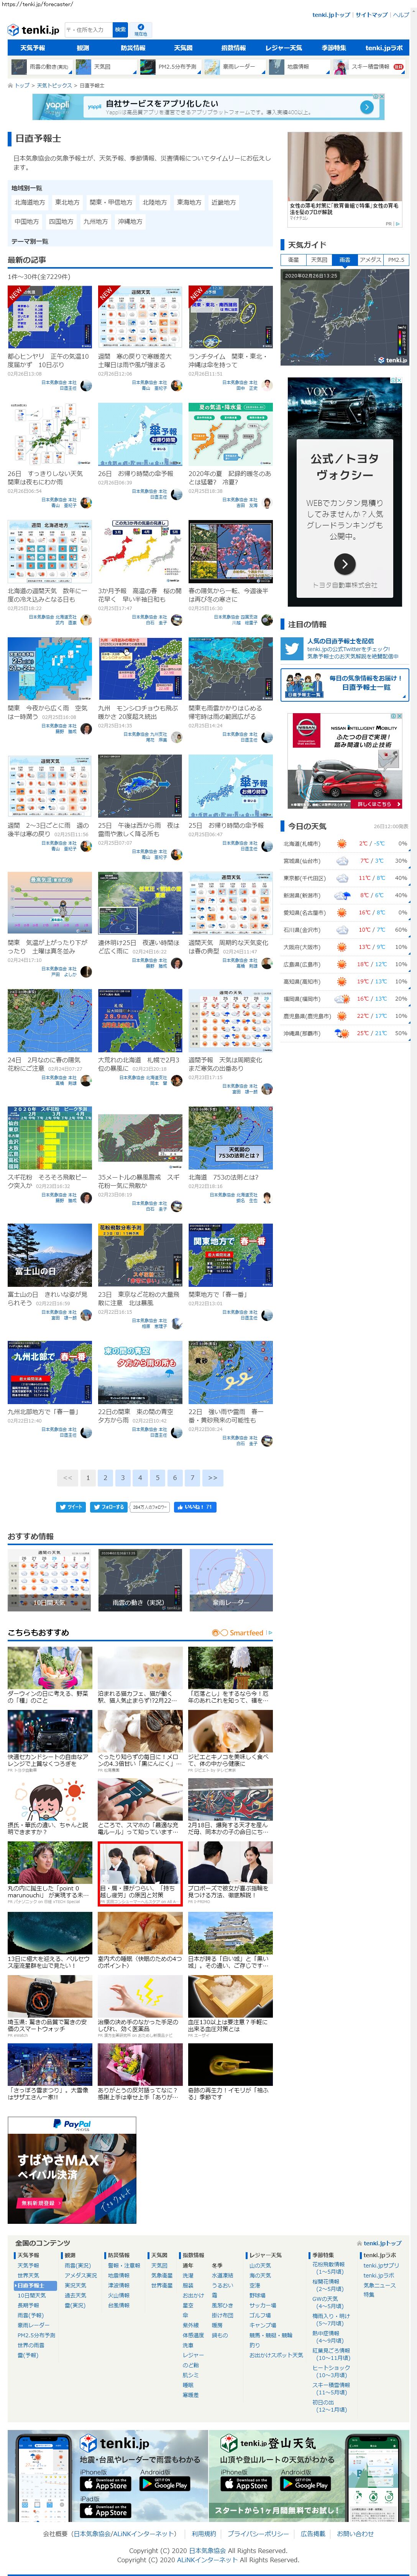Click the address search input field

point(87,30)
